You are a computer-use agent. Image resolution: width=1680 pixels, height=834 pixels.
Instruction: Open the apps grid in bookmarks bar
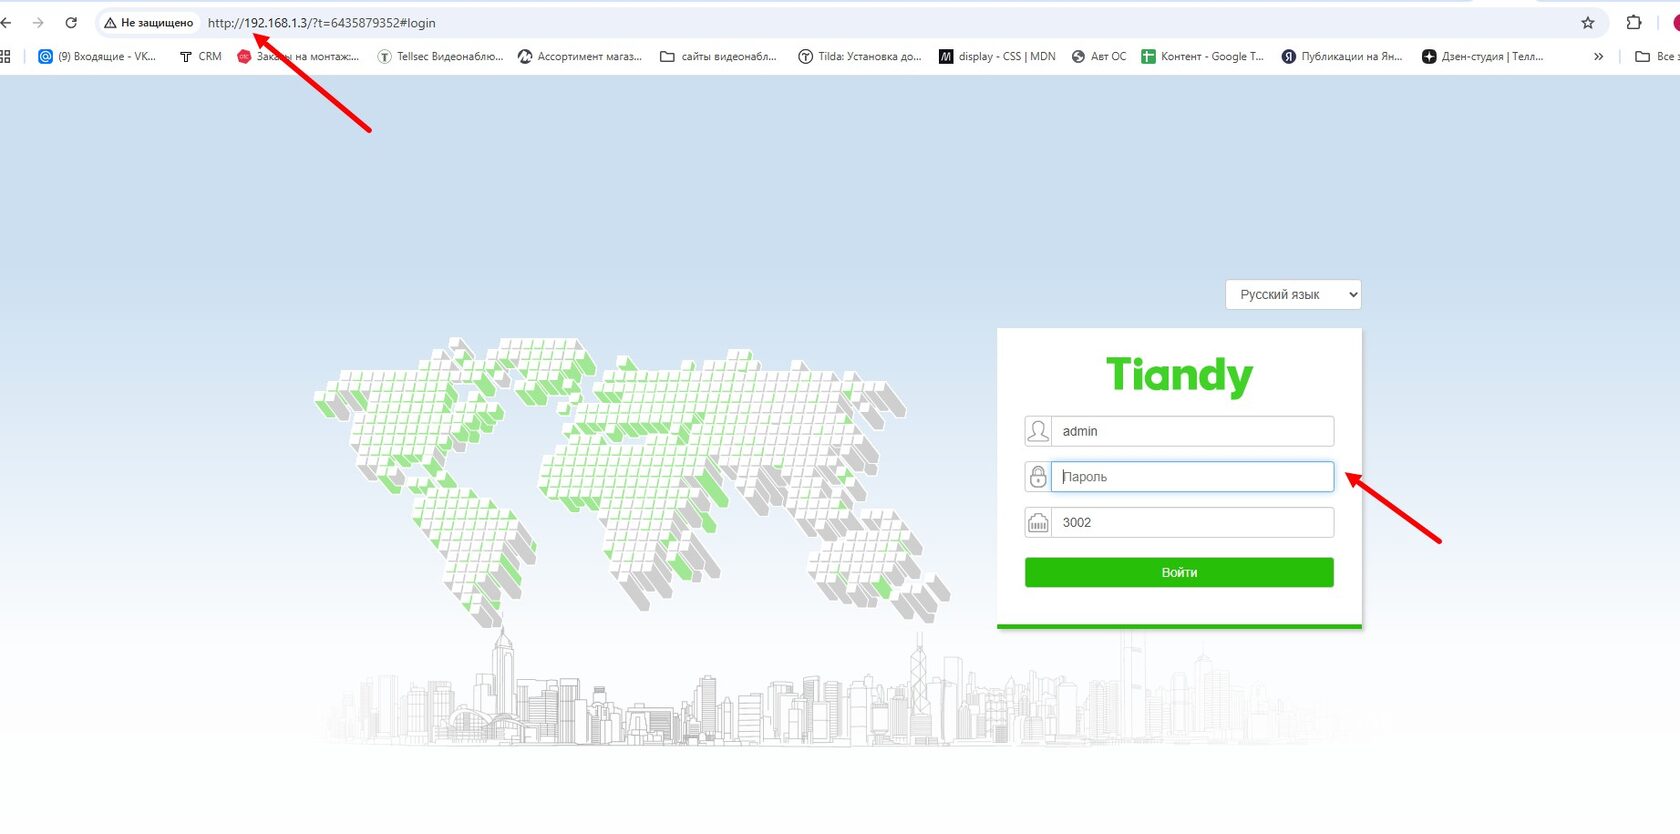5,56
